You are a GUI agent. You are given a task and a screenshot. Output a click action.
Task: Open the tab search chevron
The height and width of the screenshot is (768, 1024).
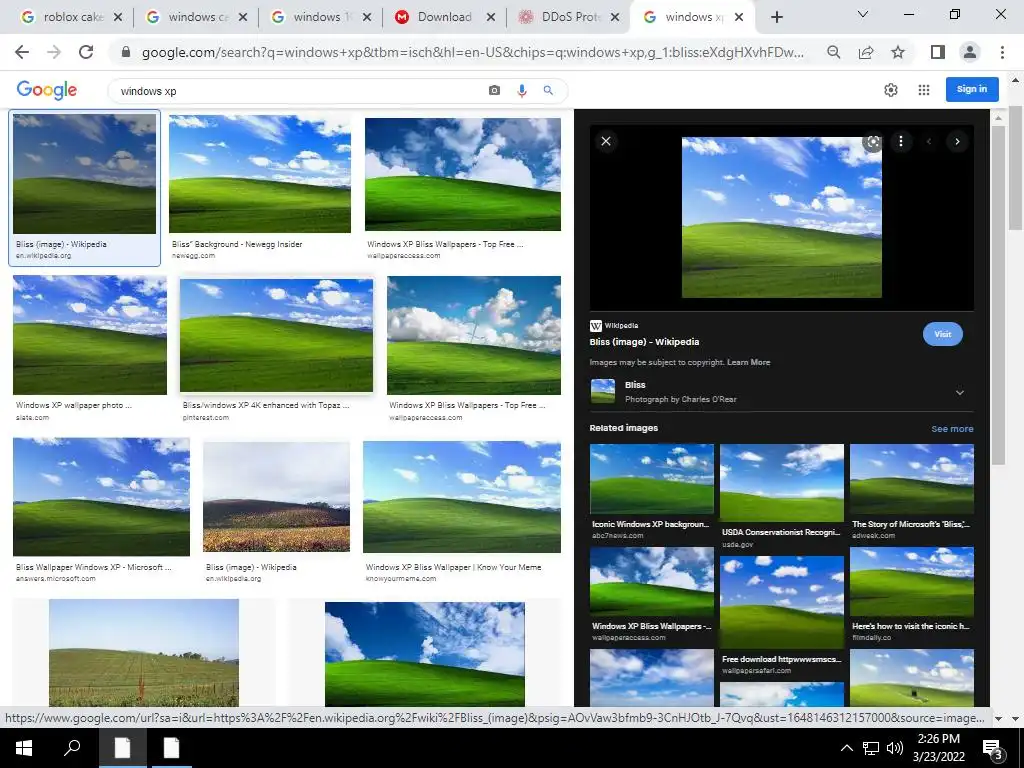tap(863, 14)
